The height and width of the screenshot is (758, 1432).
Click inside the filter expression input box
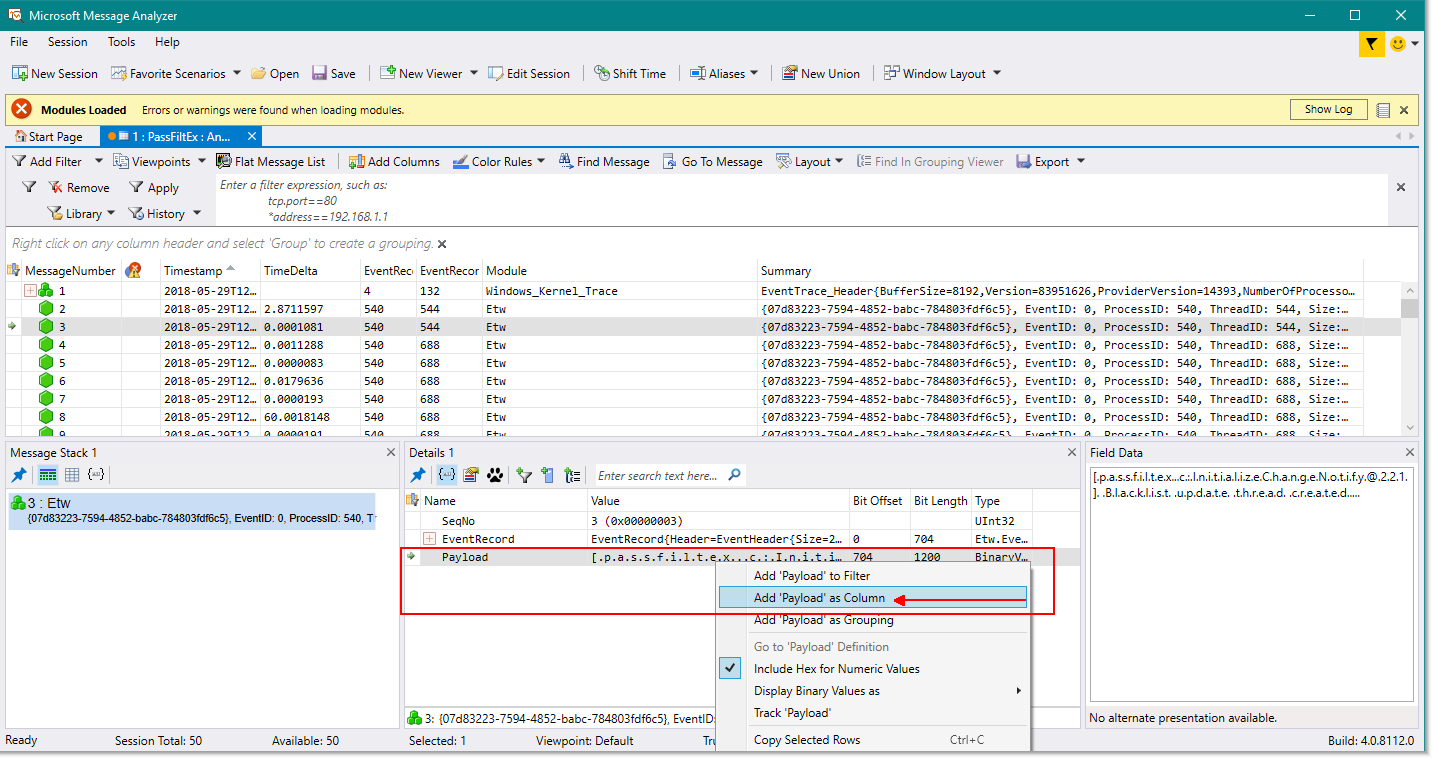pos(801,201)
